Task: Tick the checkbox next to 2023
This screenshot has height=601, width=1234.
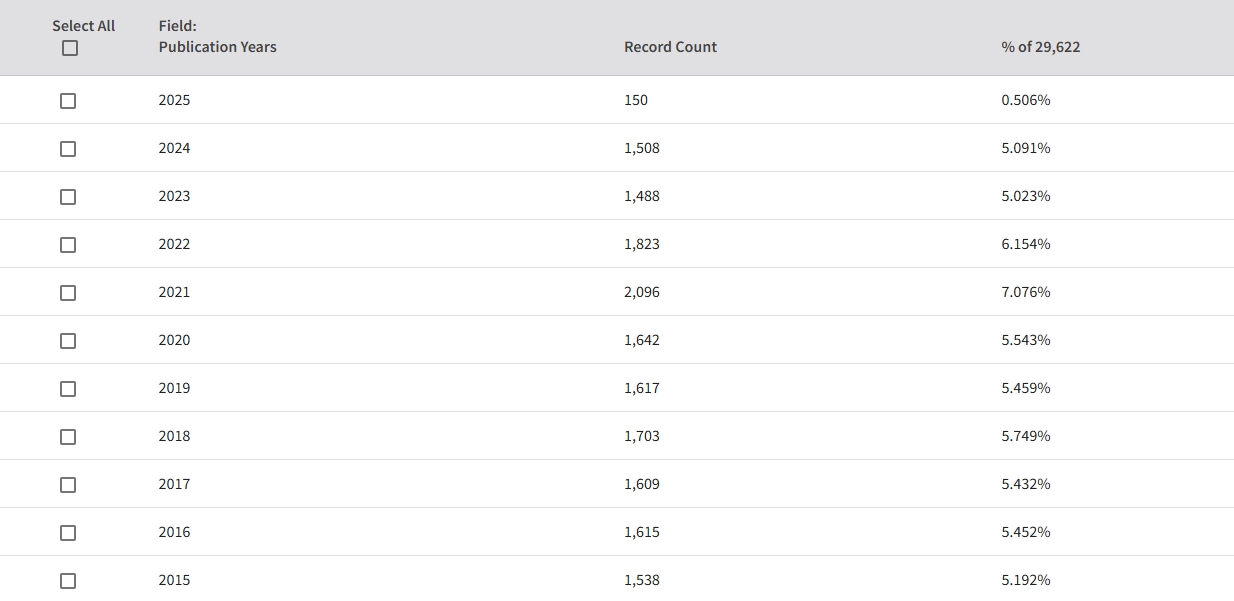Action: pos(68,197)
